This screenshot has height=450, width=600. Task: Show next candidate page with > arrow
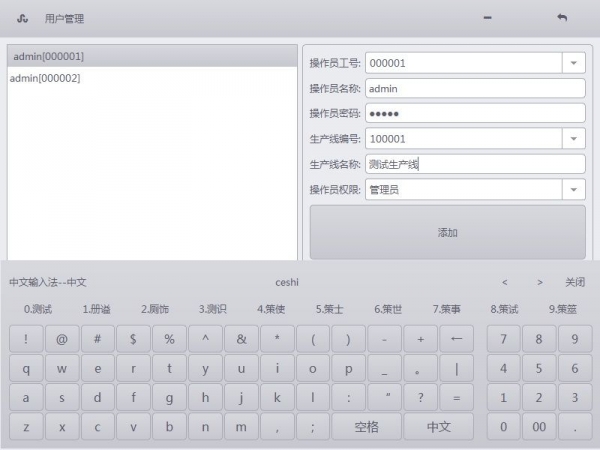coord(540,282)
